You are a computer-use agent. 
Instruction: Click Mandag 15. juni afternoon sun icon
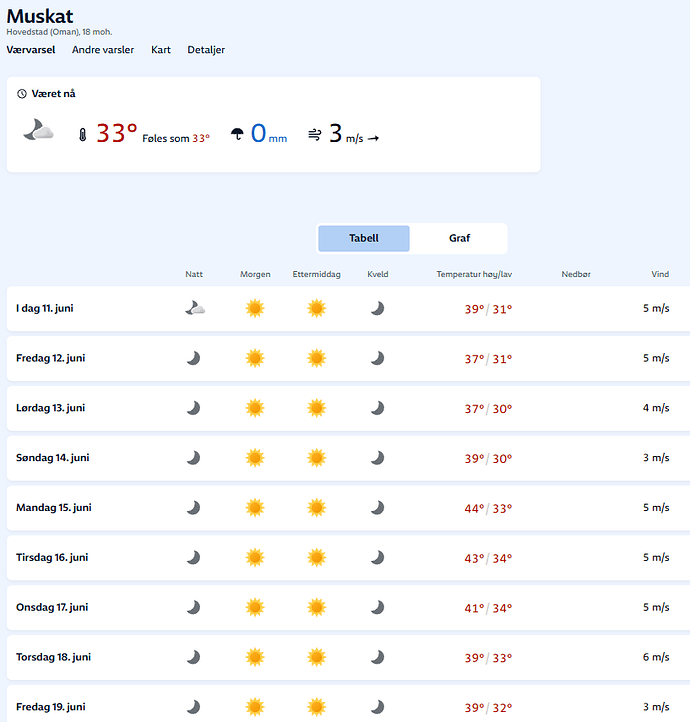click(317, 507)
